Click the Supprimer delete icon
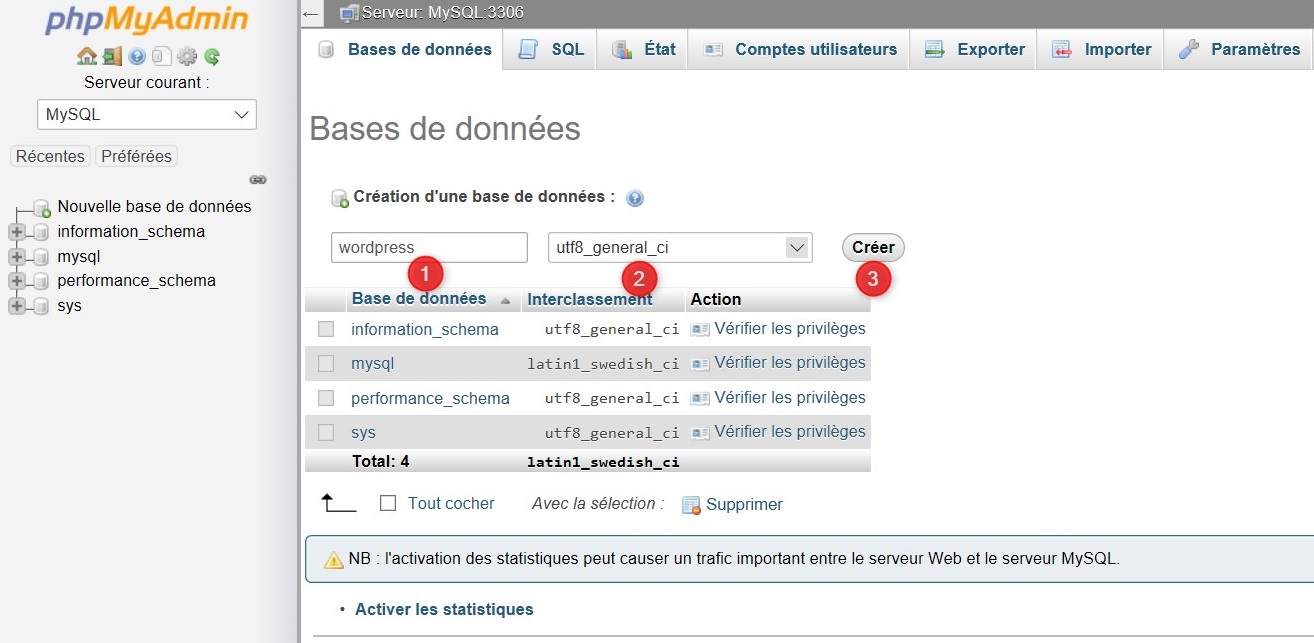Image resolution: width=1314 pixels, height=643 pixels. [691, 505]
